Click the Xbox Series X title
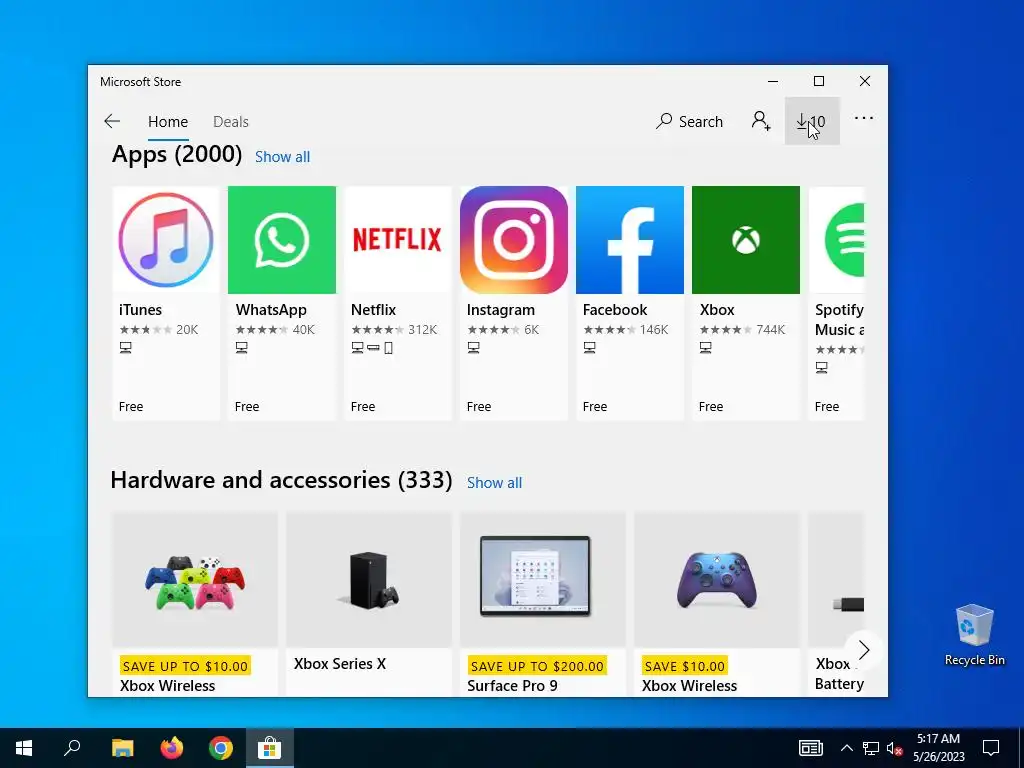The image size is (1024, 768). (340, 664)
